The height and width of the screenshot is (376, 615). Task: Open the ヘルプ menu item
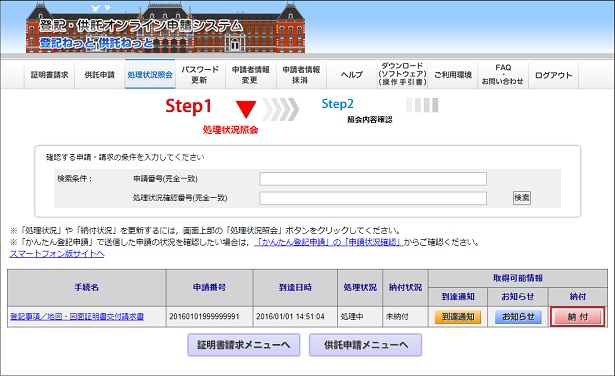click(x=351, y=74)
